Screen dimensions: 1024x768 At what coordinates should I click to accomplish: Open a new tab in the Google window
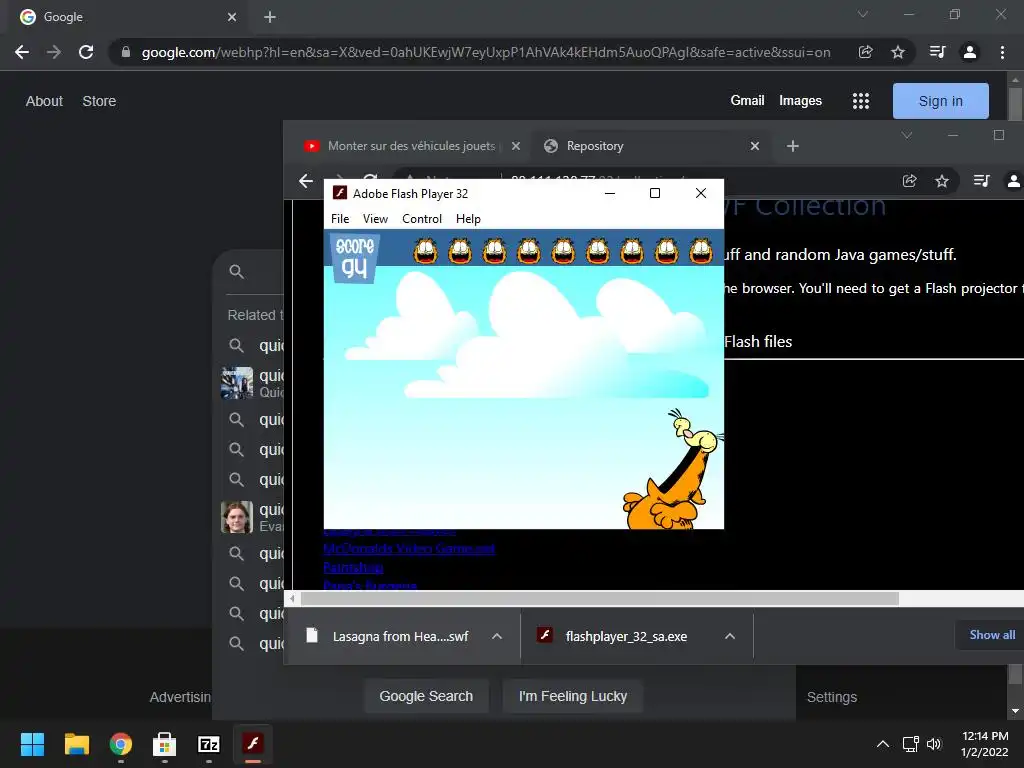[x=270, y=17]
